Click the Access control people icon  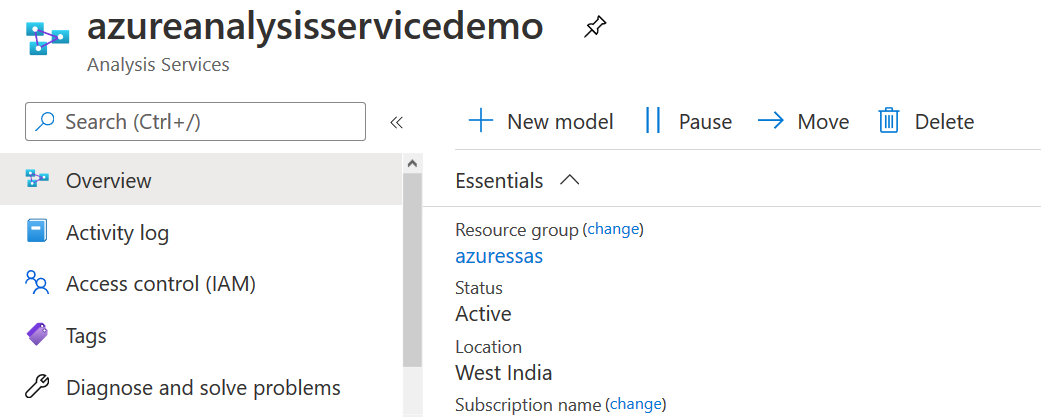click(x=37, y=284)
